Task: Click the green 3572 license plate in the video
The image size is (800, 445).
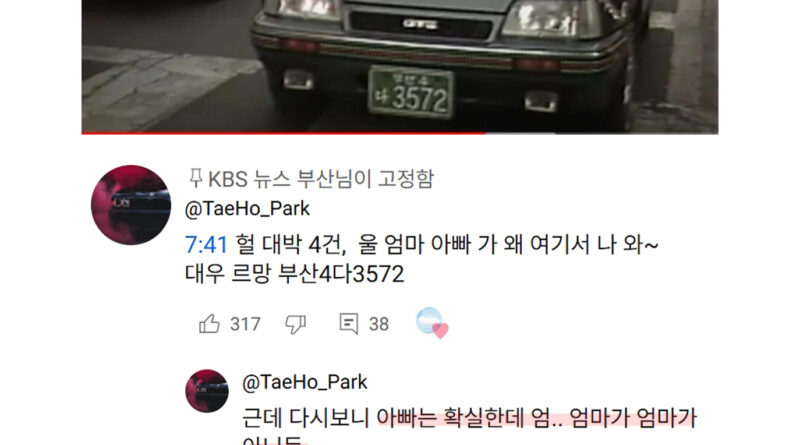Action: point(411,92)
